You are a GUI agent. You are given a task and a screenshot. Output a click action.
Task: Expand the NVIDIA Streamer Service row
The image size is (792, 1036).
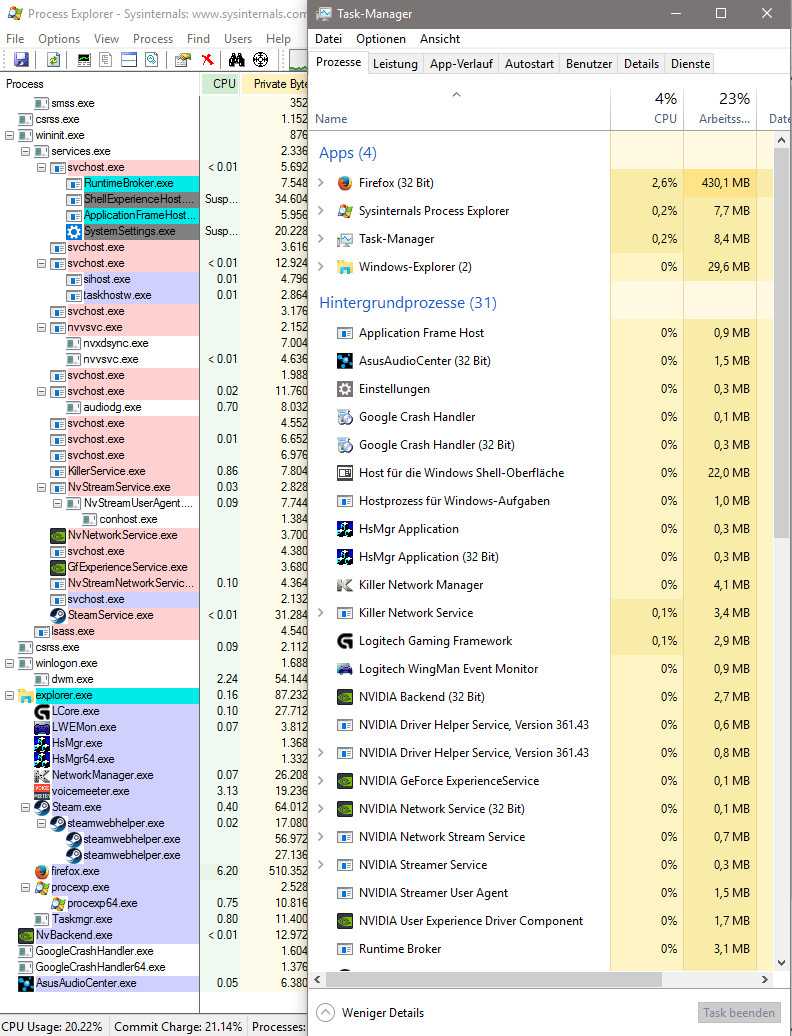tap(321, 865)
